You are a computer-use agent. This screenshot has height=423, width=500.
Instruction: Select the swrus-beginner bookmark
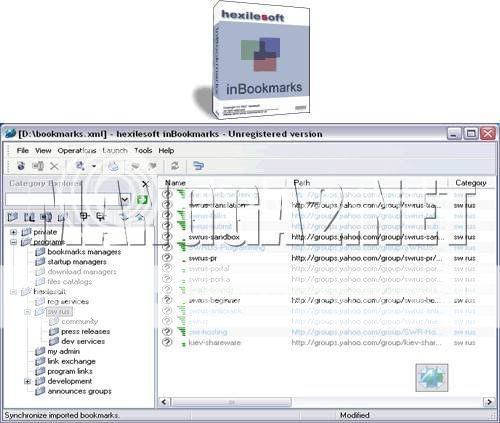tap(214, 301)
